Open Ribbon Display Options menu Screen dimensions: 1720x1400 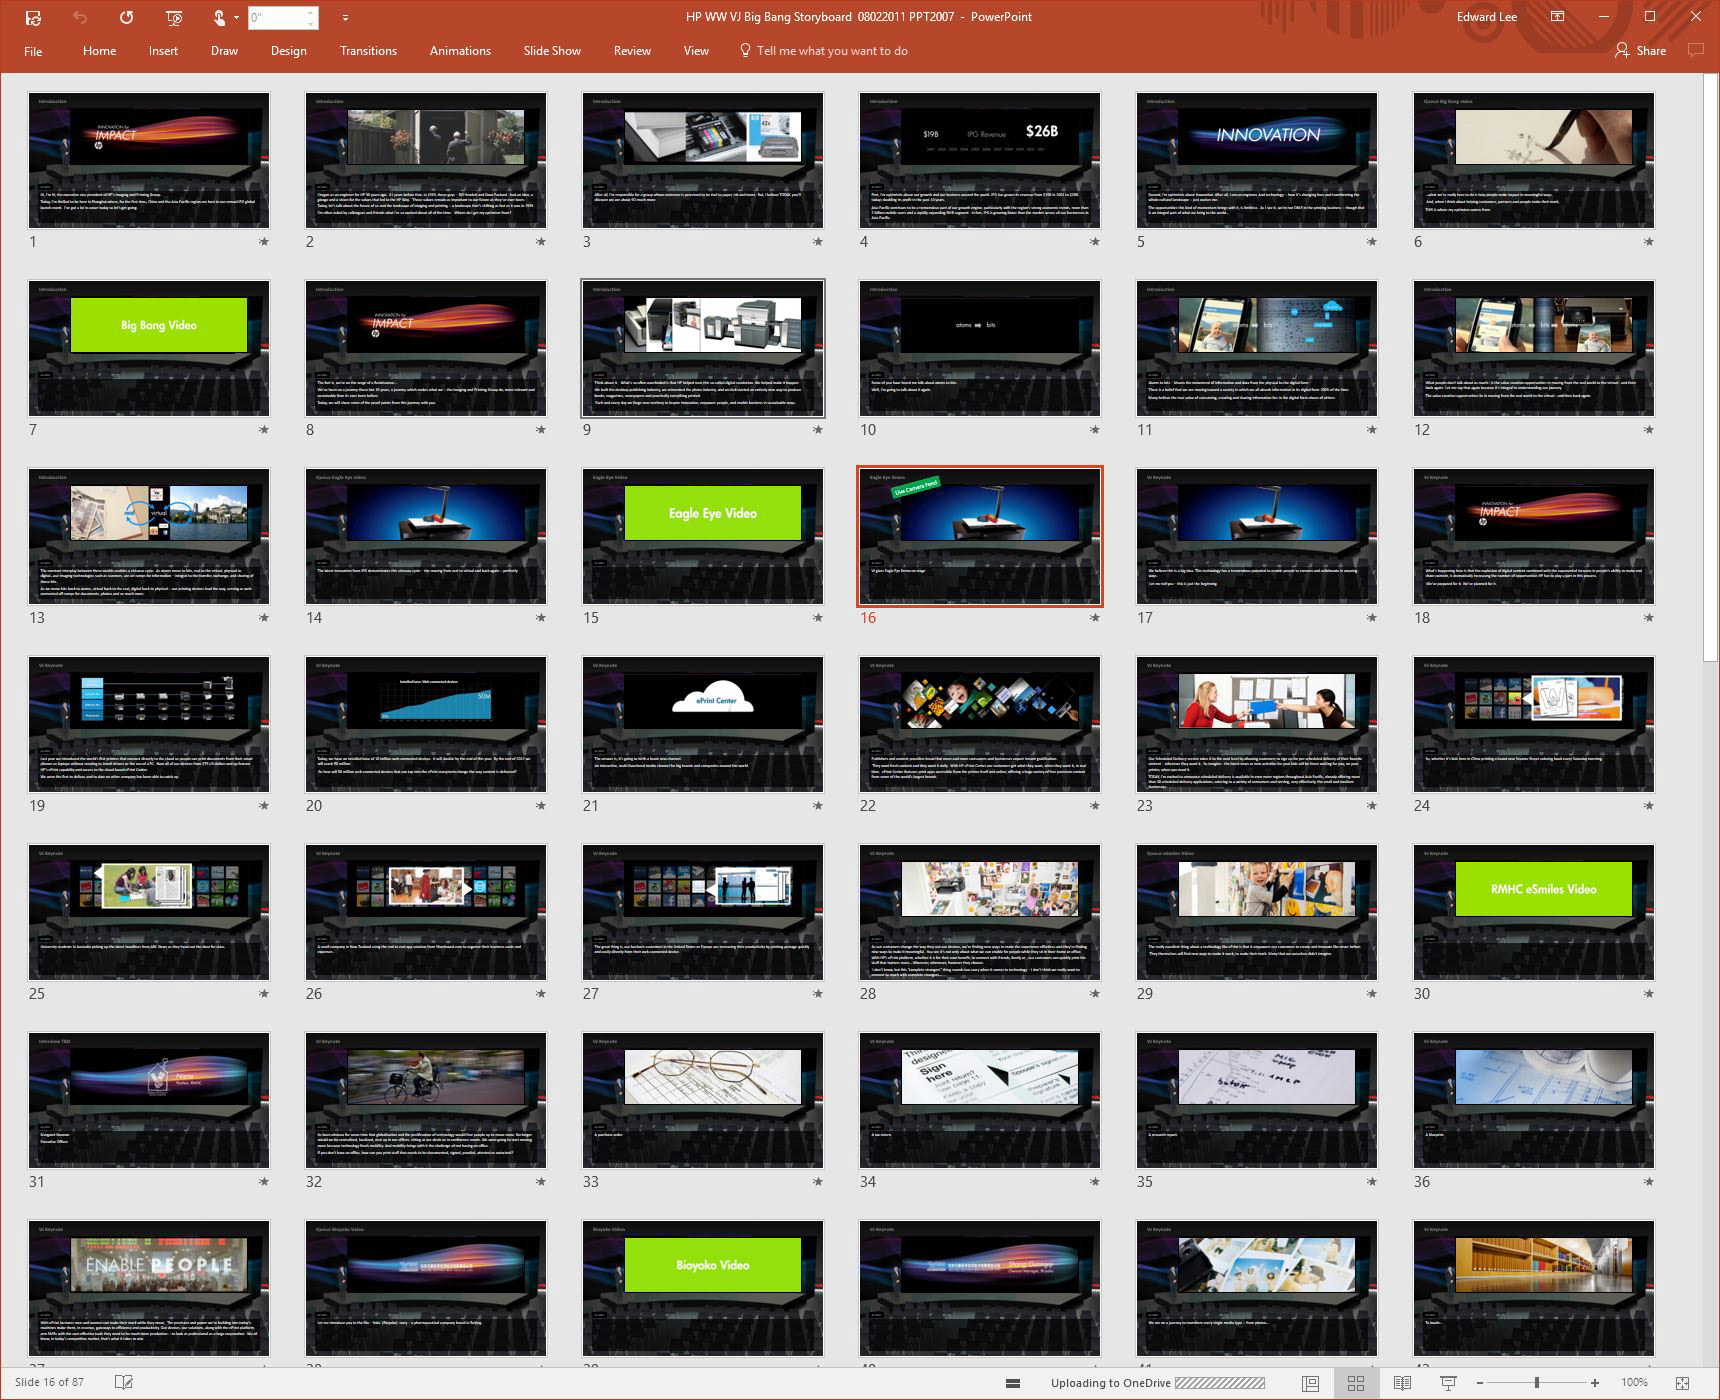(1557, 17)
